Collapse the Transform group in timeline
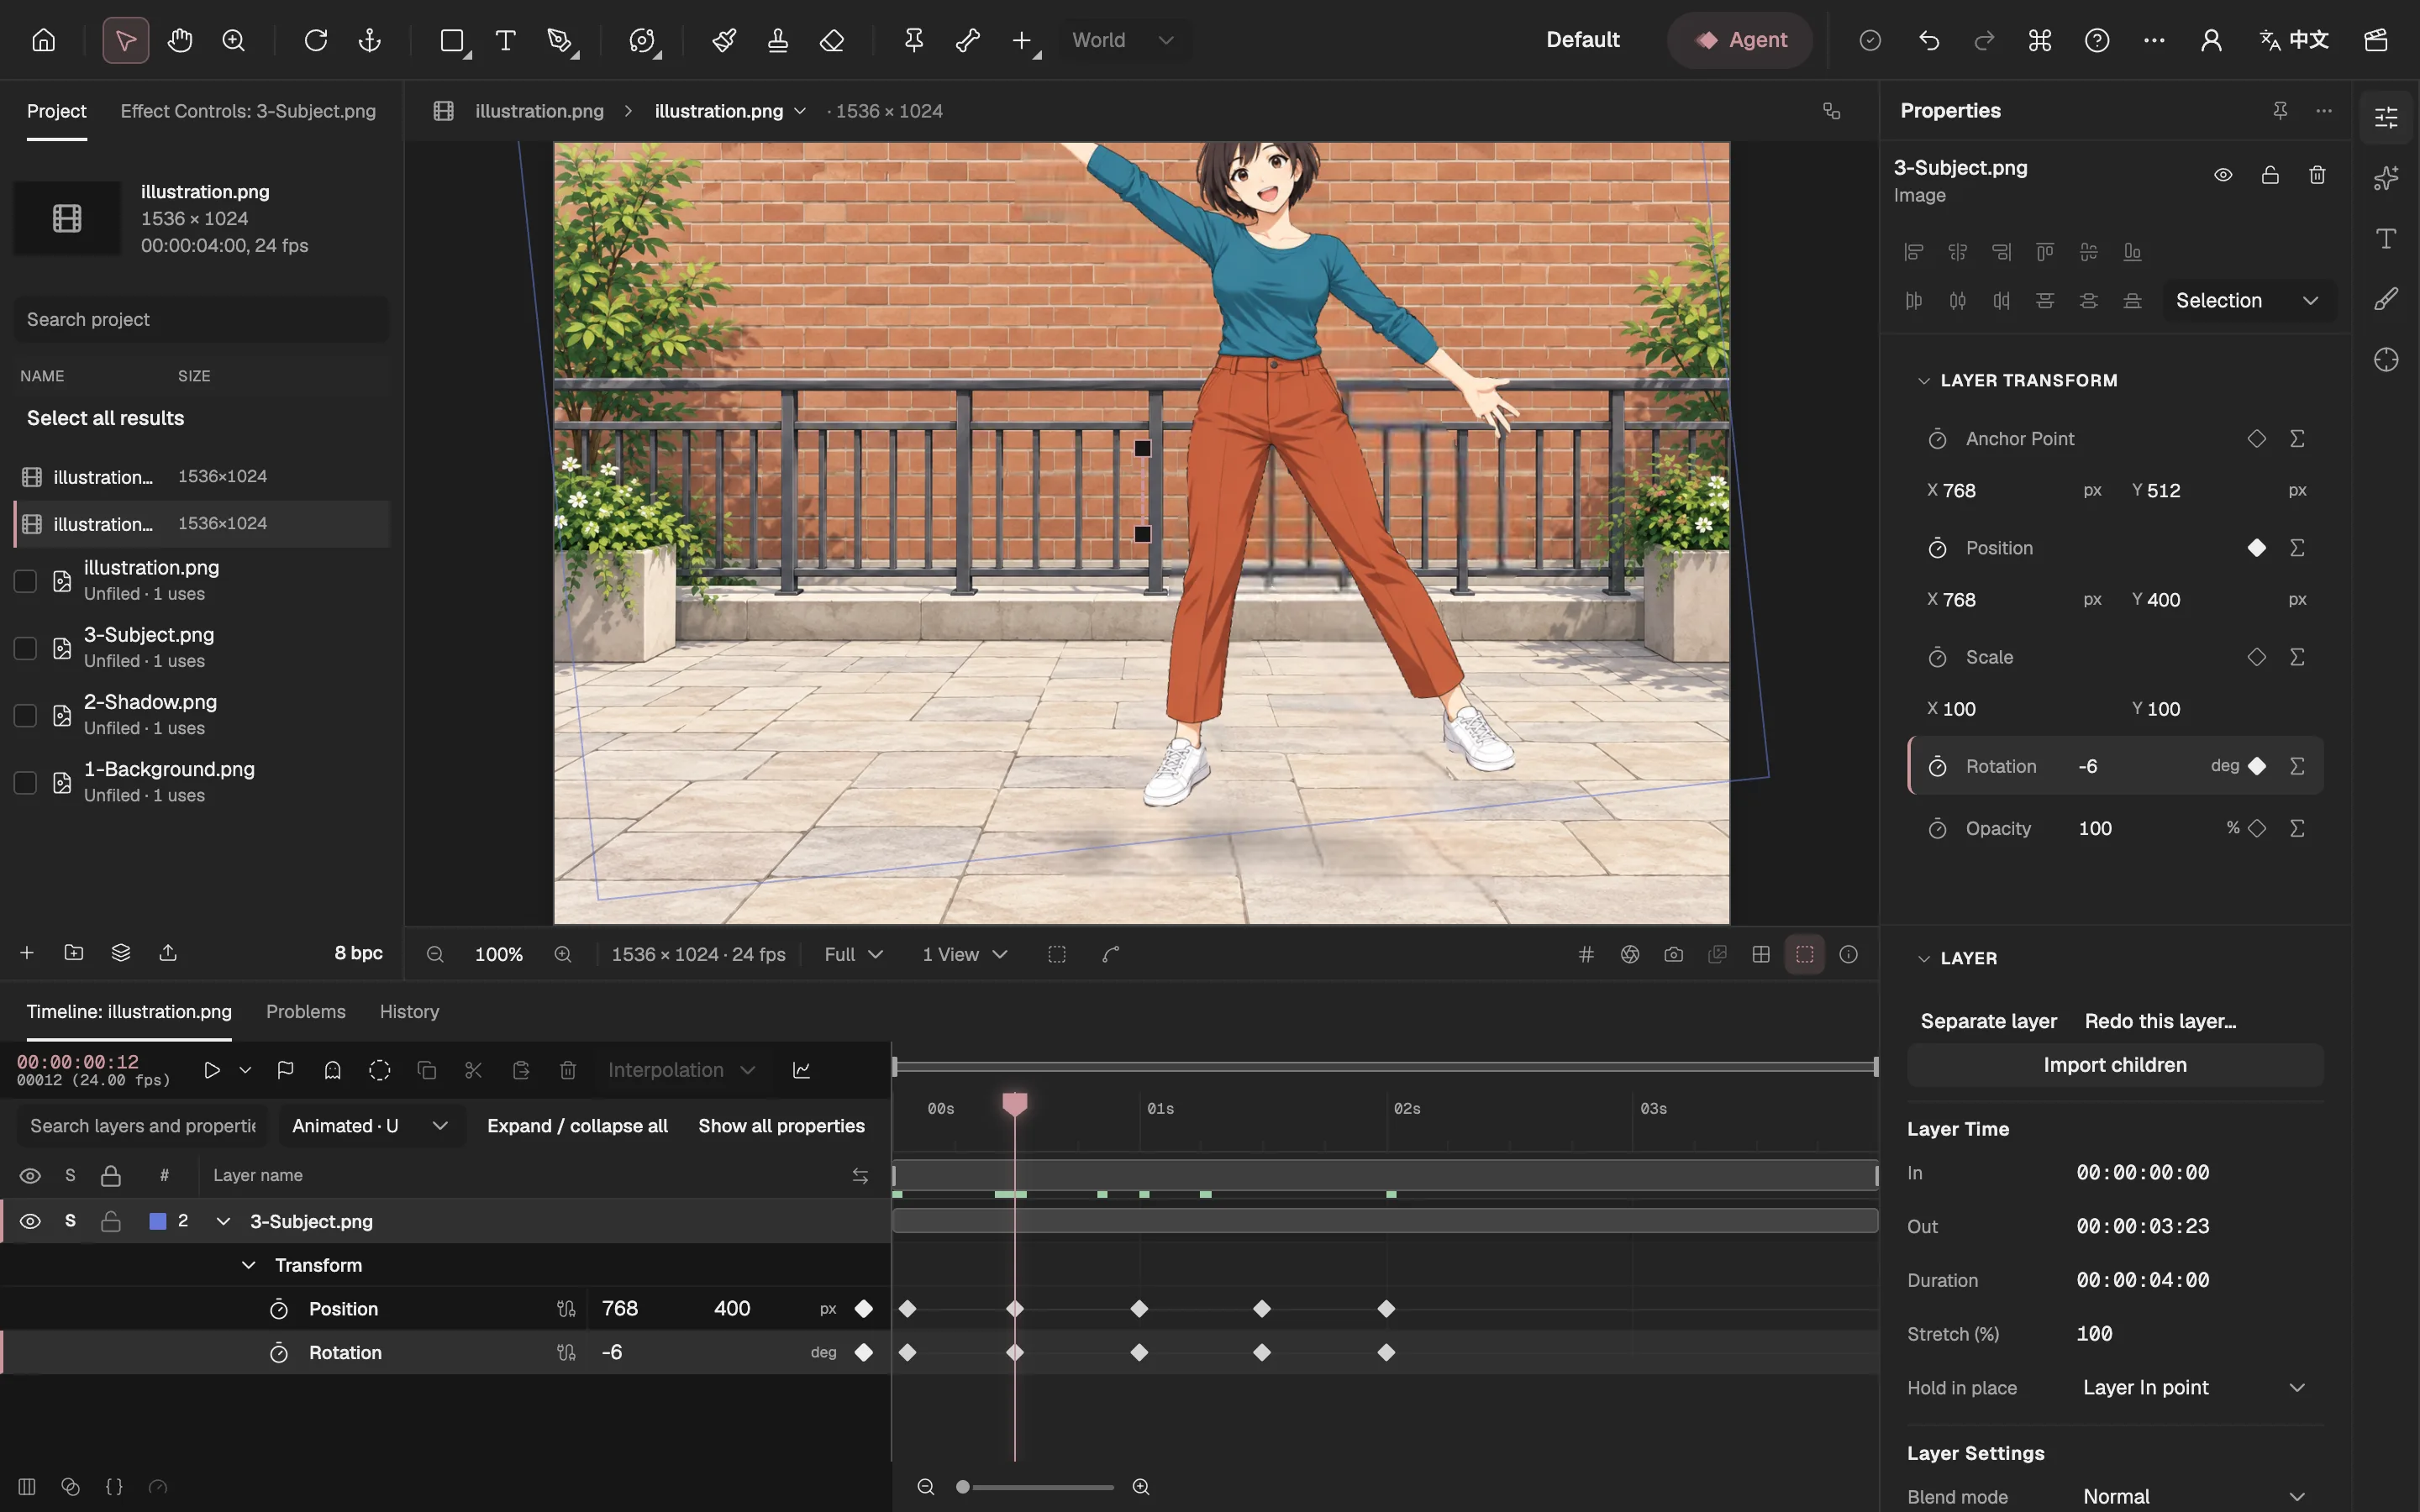2420x1512 pixels. 248,1265
